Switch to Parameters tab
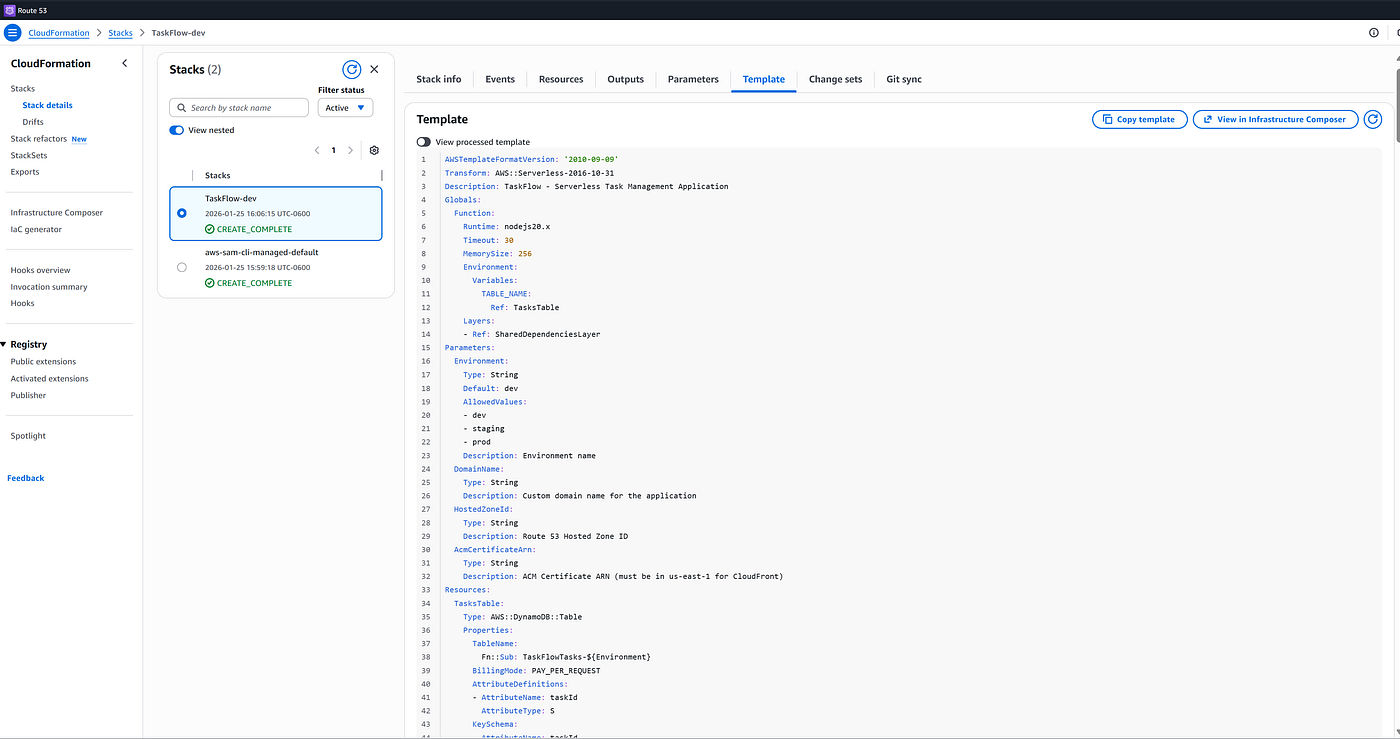This screenshot has width=1400, height=739. (x=693, y=79)
